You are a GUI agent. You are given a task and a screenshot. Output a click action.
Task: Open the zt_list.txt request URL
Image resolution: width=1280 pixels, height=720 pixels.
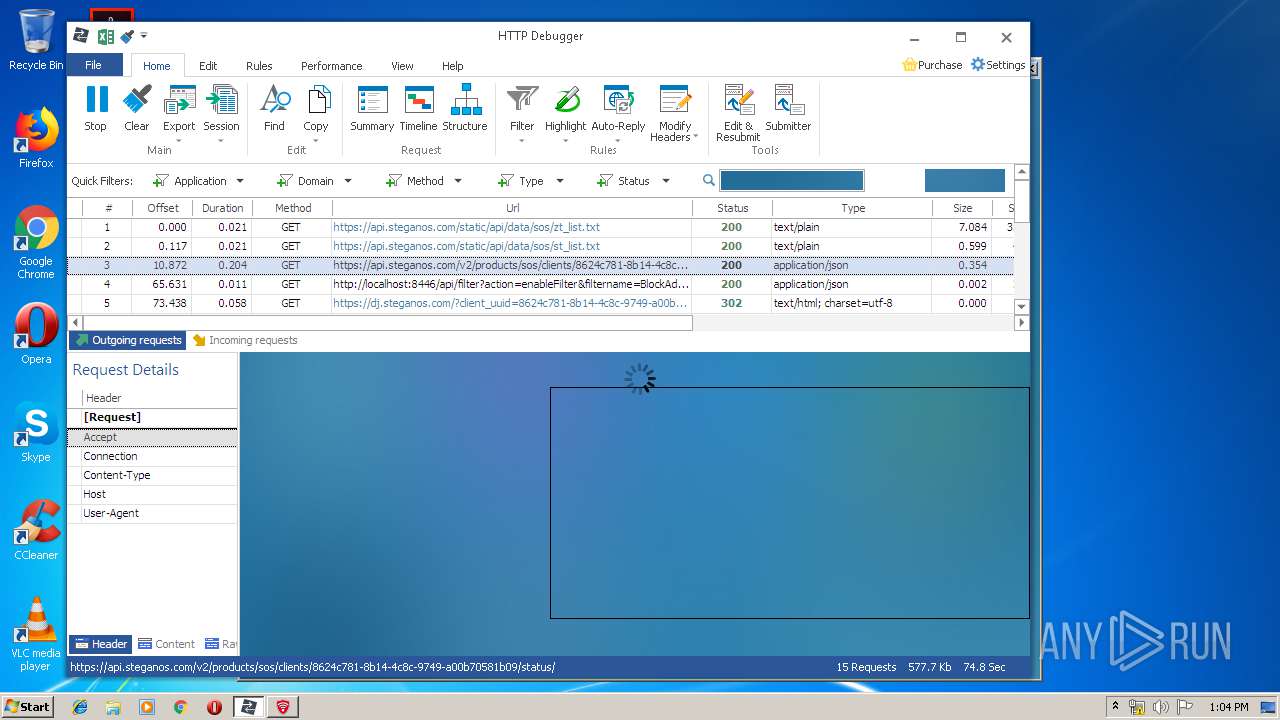(x=466, y=227)
